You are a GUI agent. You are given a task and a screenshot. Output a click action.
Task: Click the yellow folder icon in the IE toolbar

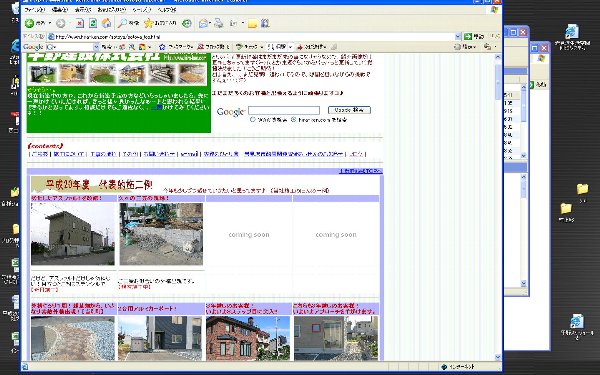(252, 24)
